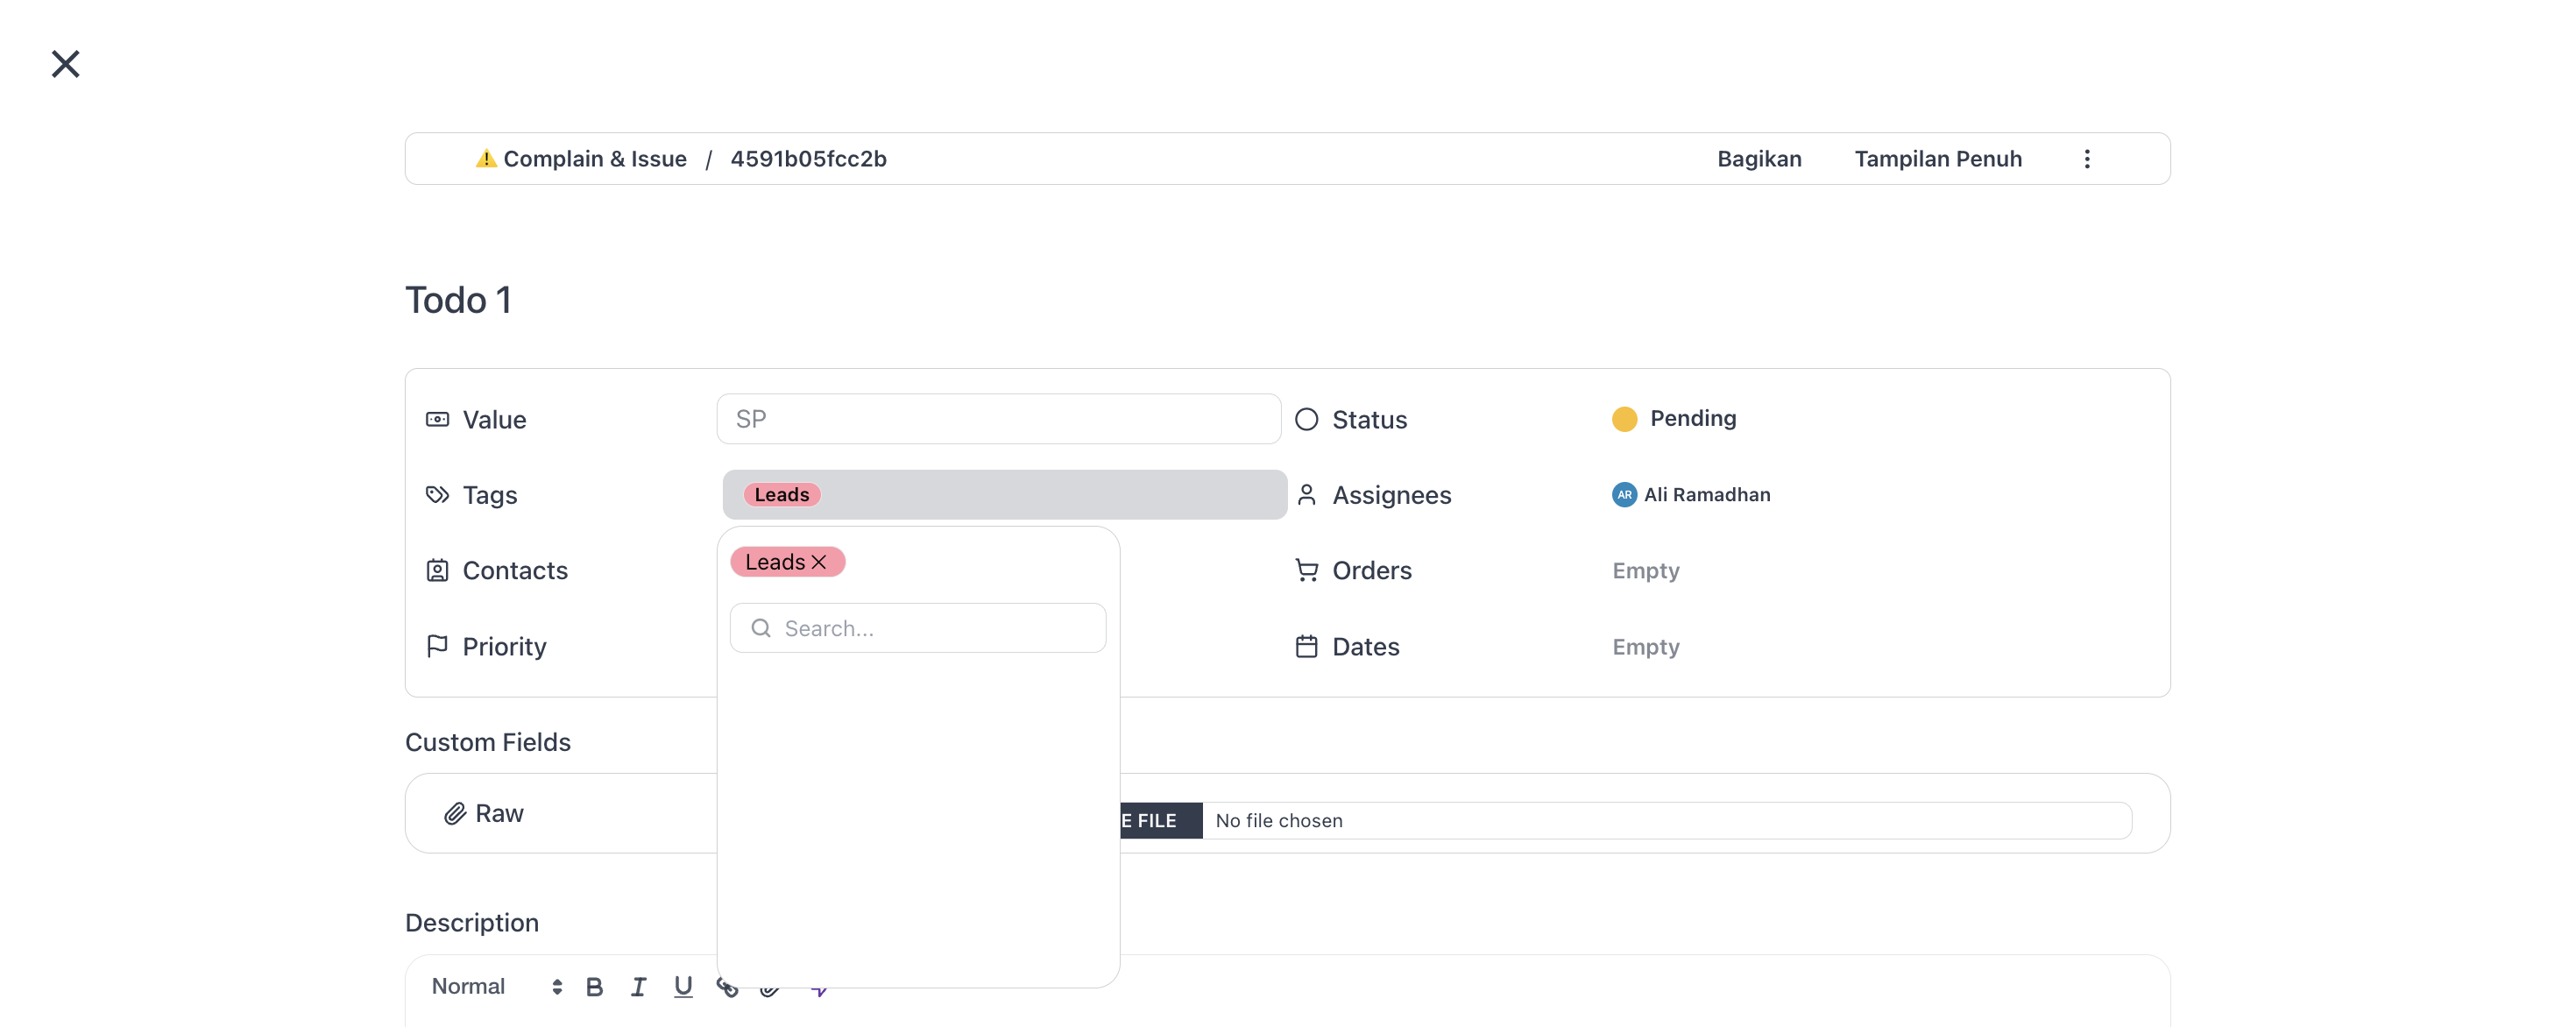Click the warning icon beside Complain & Issue

[486, 158]
